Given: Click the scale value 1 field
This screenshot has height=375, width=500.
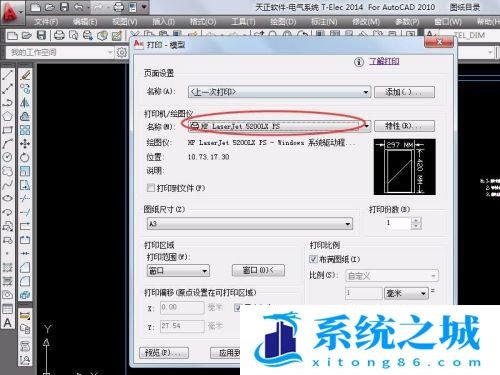Looking at the screenshot, I should point(364,293).
